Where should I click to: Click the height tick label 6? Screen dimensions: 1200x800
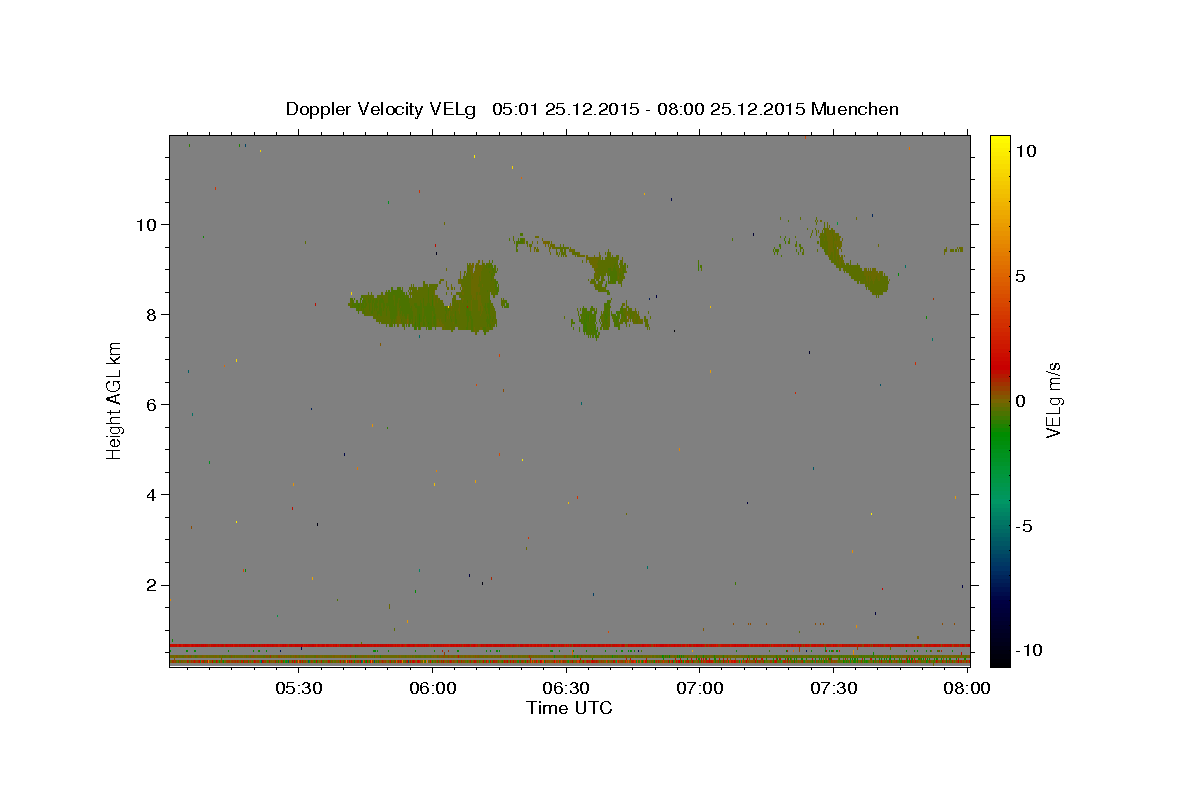click(x=153, y=404)
